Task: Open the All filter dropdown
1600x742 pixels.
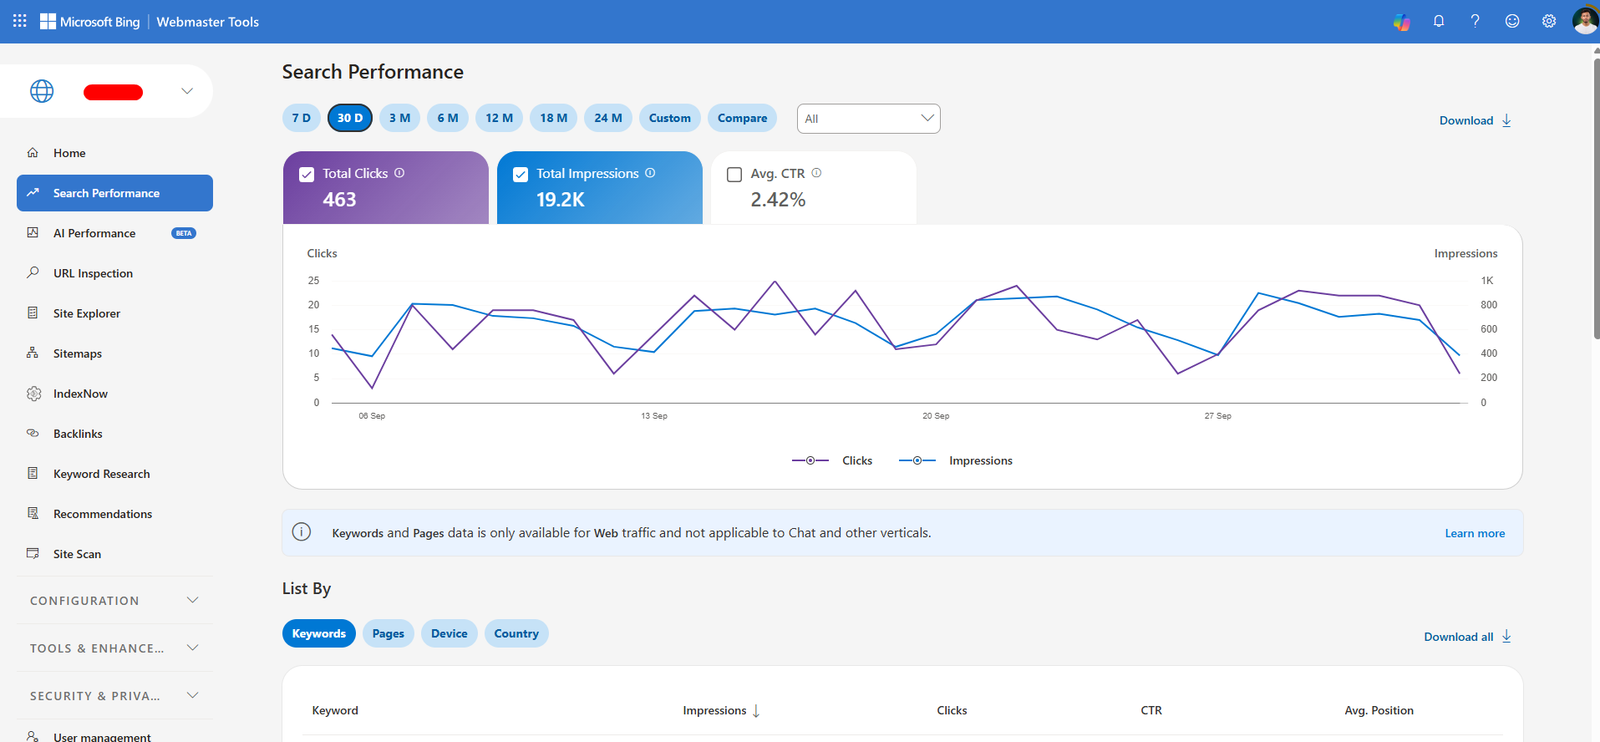Action: pyautogui.click(x=868, y=118)
